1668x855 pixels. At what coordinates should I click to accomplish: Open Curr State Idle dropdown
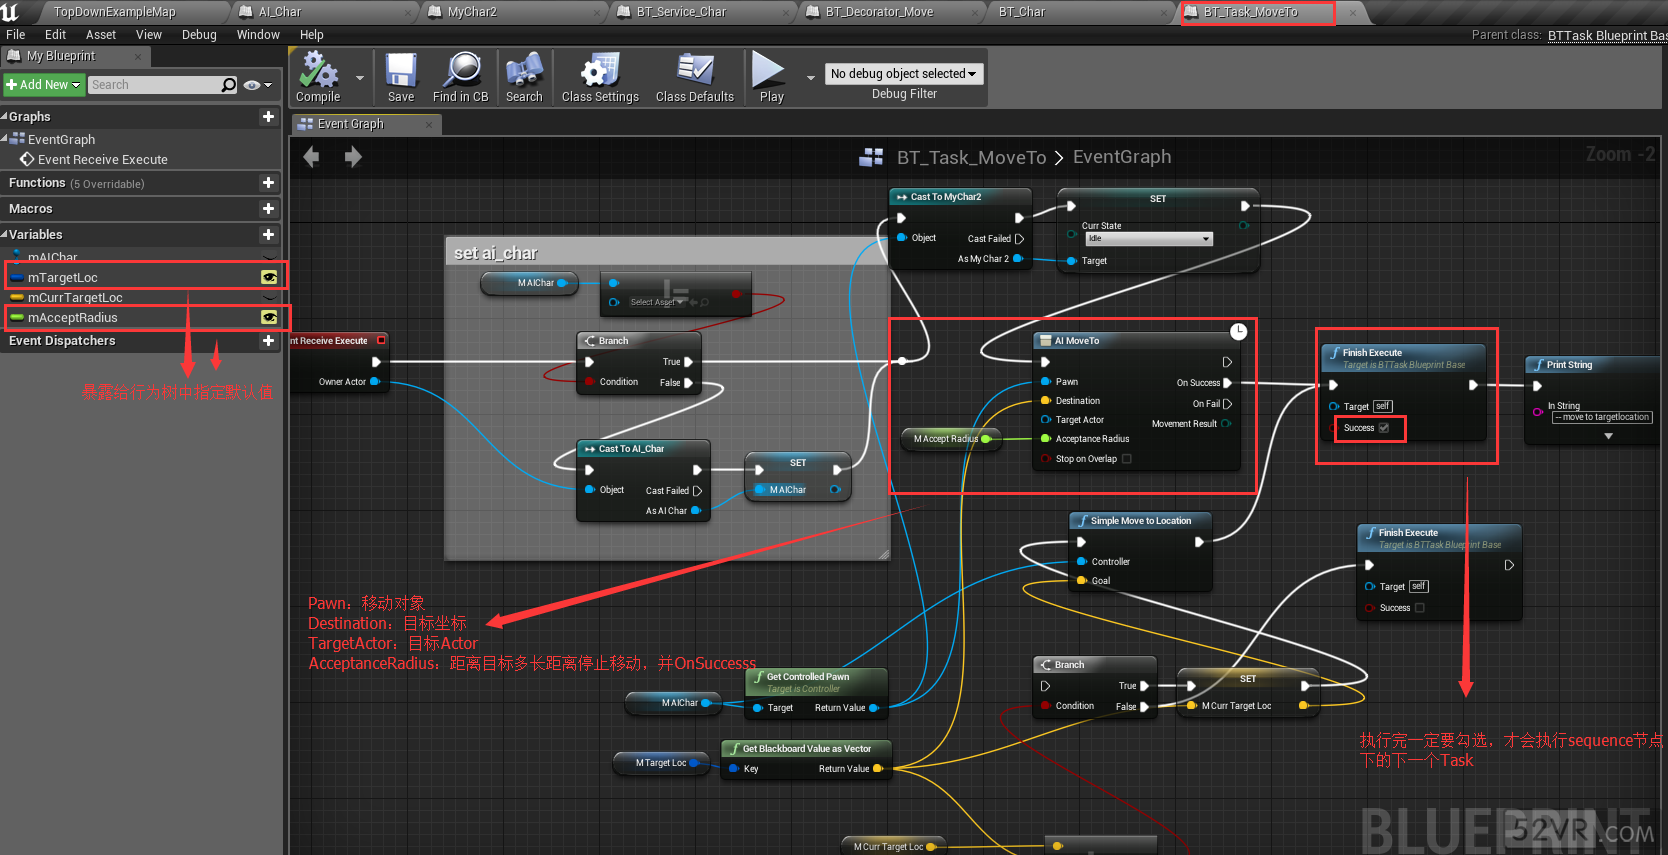[x=1149, y=239]
